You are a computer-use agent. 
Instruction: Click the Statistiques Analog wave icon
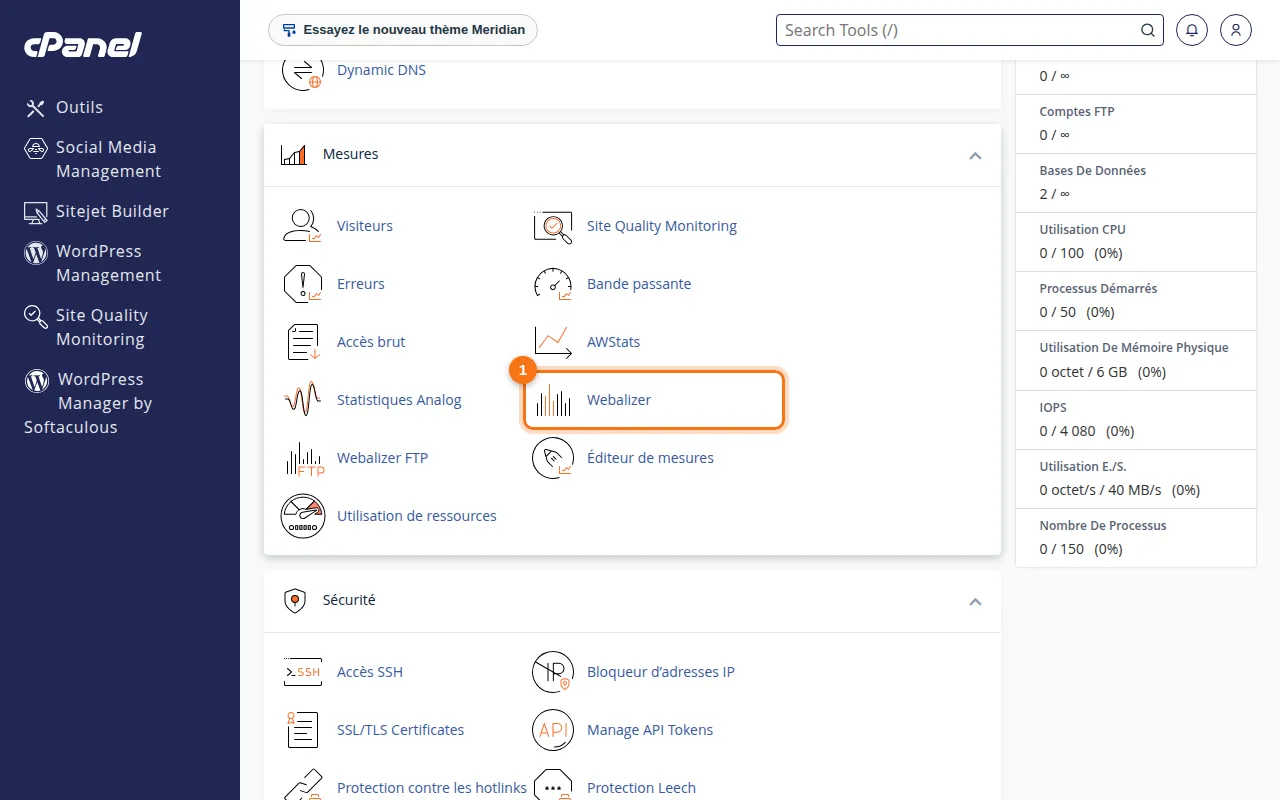pyautogui.click(x=302, y=400)
